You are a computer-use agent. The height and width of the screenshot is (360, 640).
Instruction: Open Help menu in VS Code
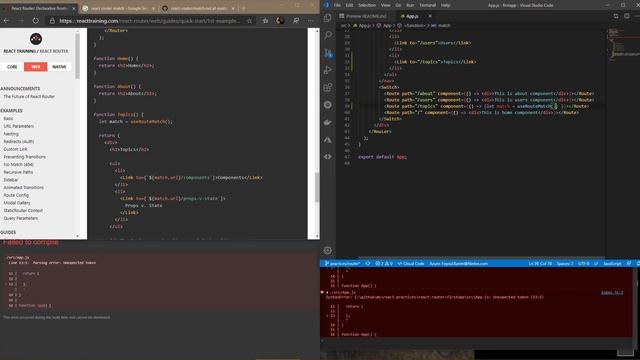(445, 5)
